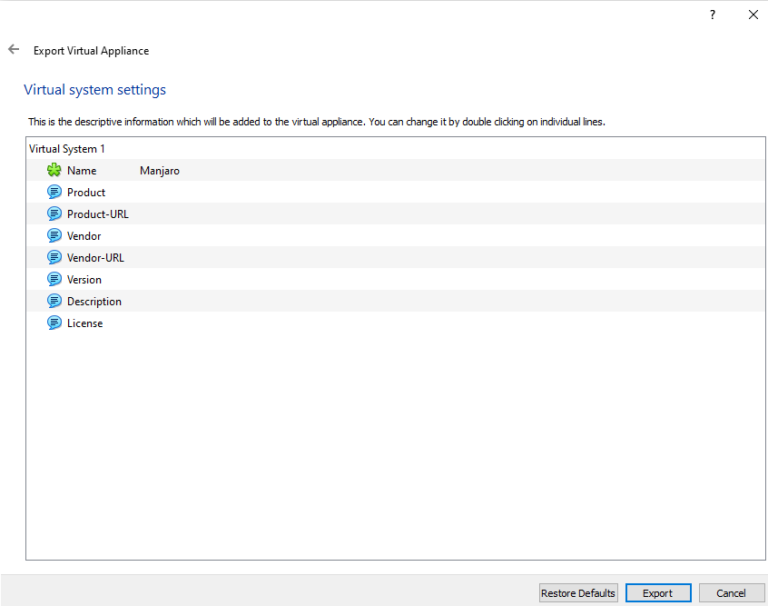This screenshot has width=768, height=606.
Task: Select the Description row label
Action: [x=94, y=301]
